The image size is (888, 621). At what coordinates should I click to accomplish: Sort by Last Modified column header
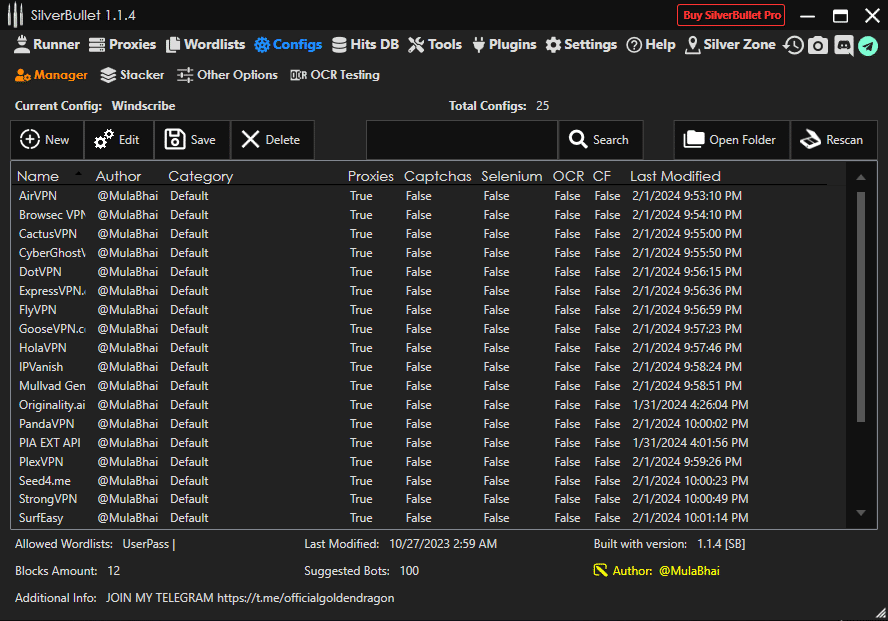coord(675,176)
